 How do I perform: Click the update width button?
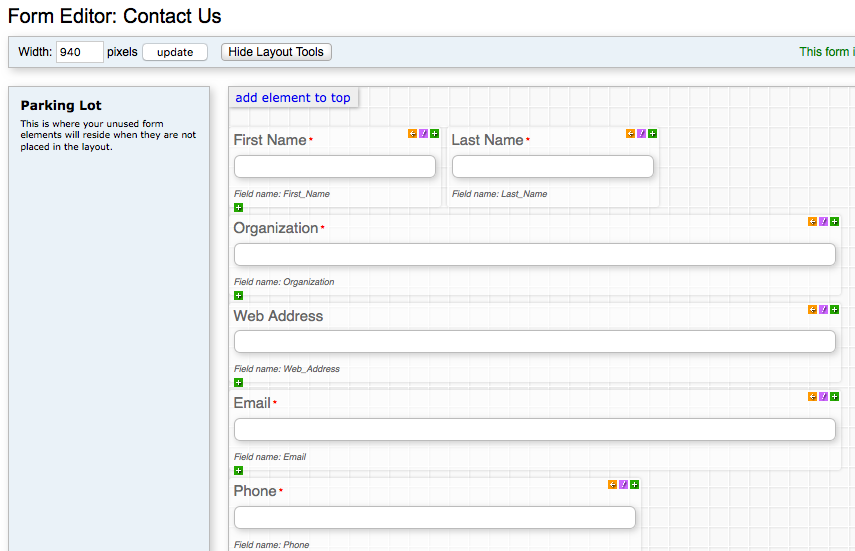(x=175, y=52)
